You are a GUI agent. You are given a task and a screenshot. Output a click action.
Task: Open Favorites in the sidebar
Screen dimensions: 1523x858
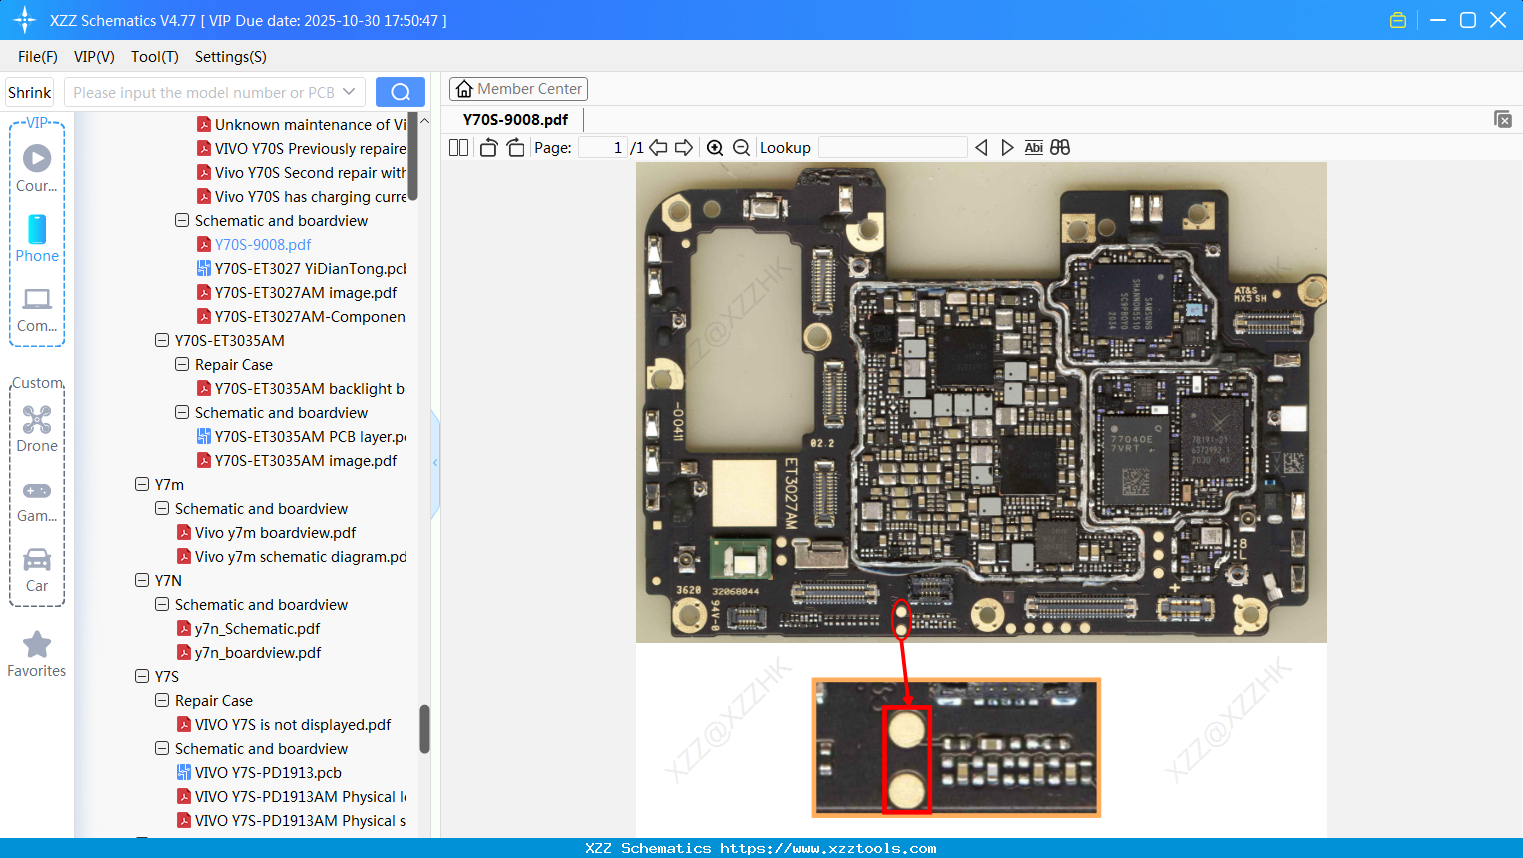(37, 655)
